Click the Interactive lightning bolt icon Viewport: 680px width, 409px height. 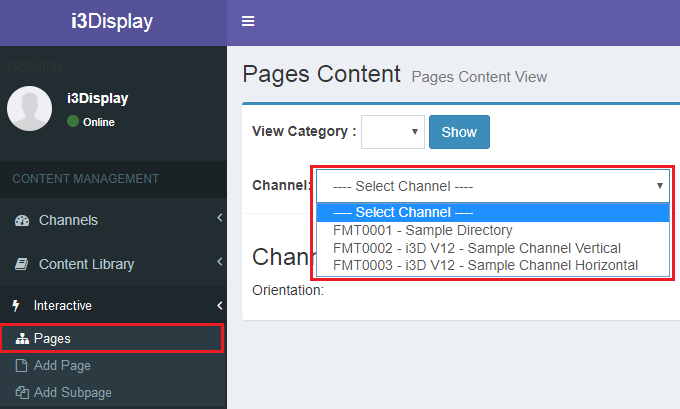[x=16, y=305]
